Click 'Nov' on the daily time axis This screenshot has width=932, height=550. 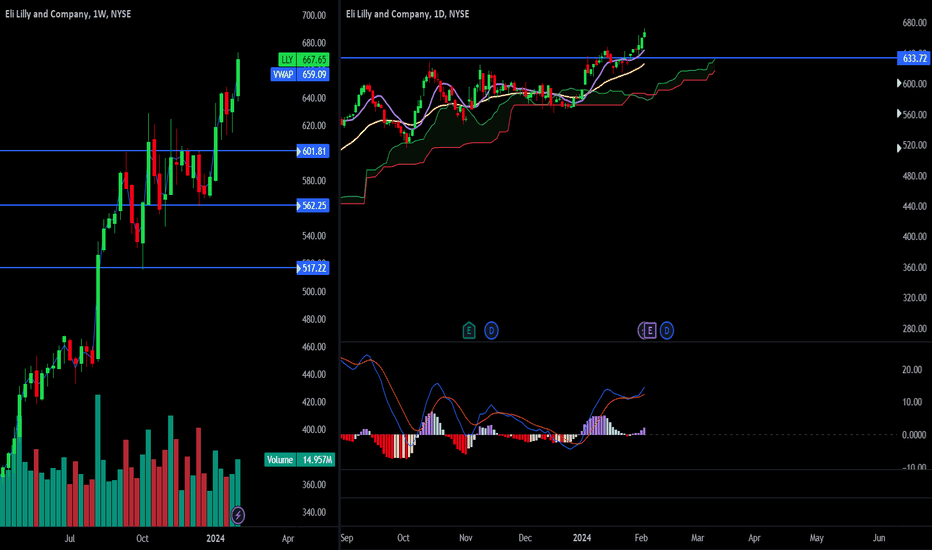click(x=465, y=538)
